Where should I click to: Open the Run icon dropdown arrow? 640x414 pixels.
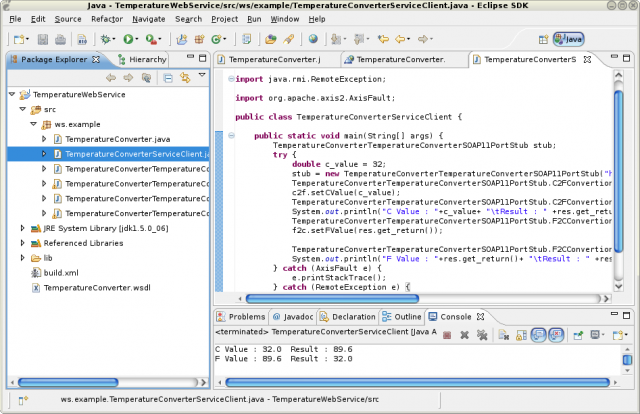(137, 39)
